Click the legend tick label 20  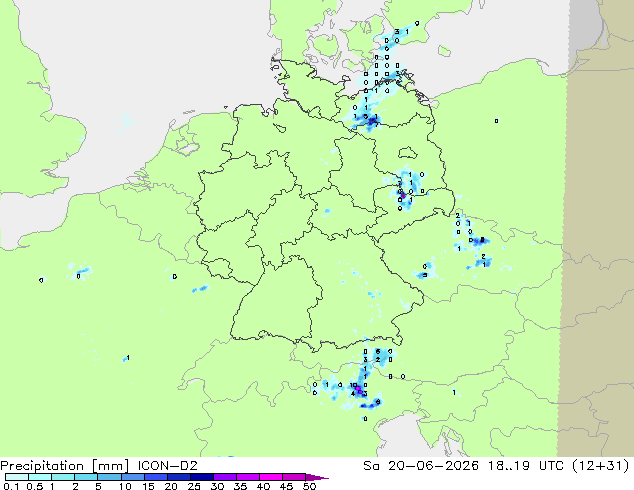click(x=171, y=486)
